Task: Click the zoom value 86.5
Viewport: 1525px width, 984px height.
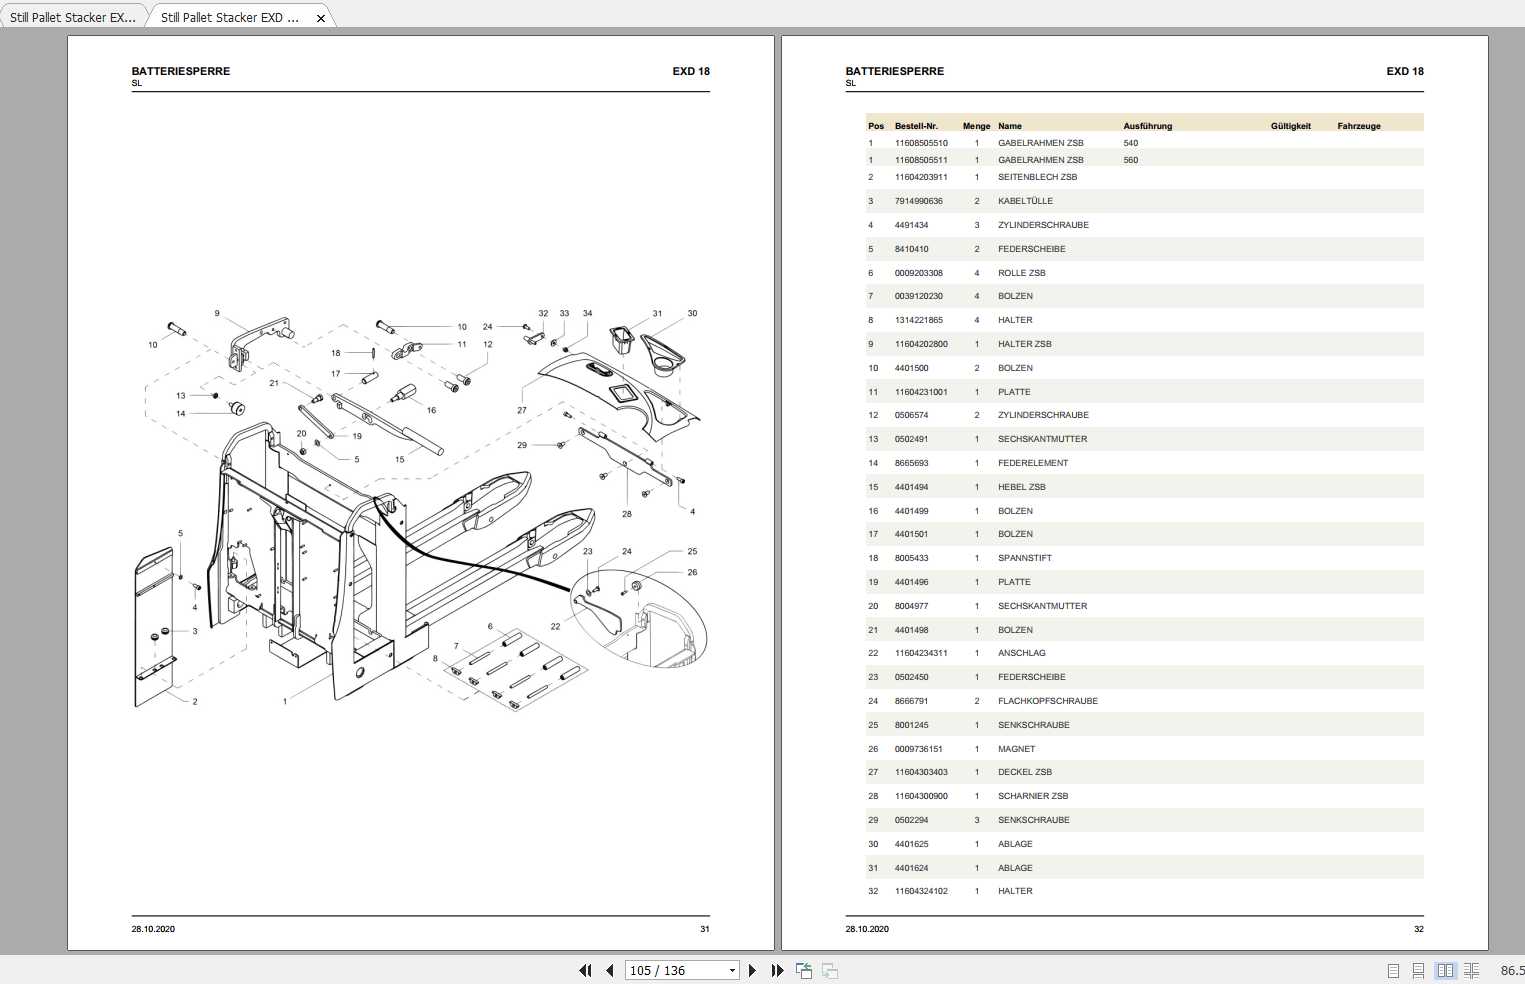Action: 1511,970
